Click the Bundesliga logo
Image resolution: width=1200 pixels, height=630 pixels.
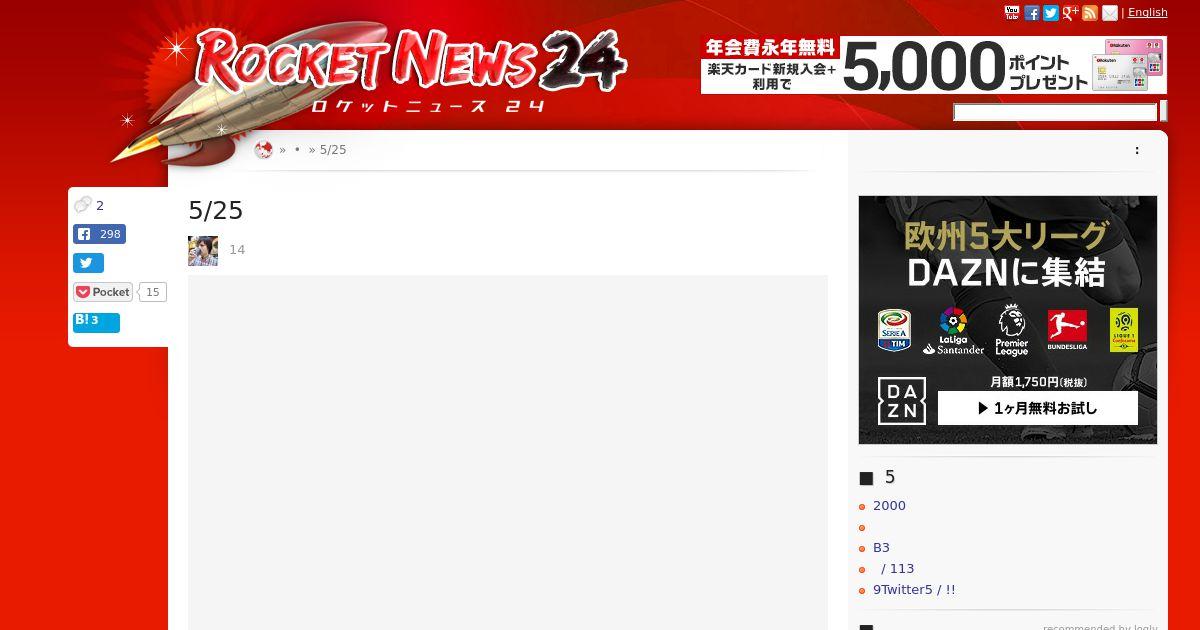coord(1067,330)
